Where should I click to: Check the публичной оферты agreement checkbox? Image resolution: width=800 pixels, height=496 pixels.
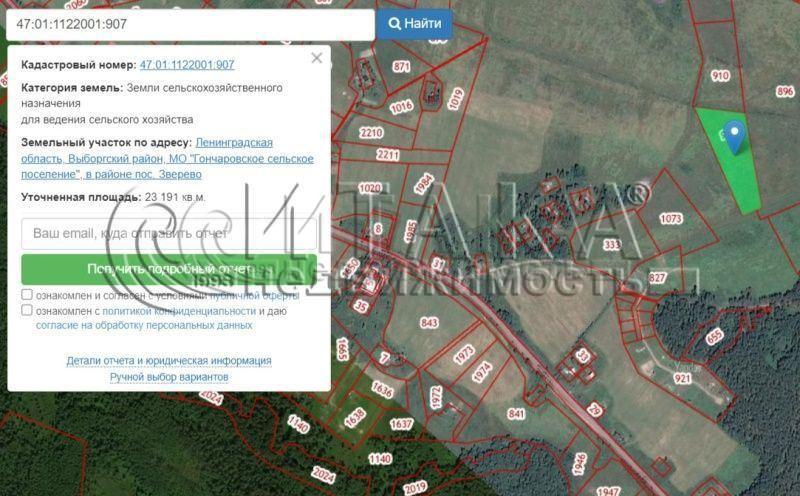(27, 295)
